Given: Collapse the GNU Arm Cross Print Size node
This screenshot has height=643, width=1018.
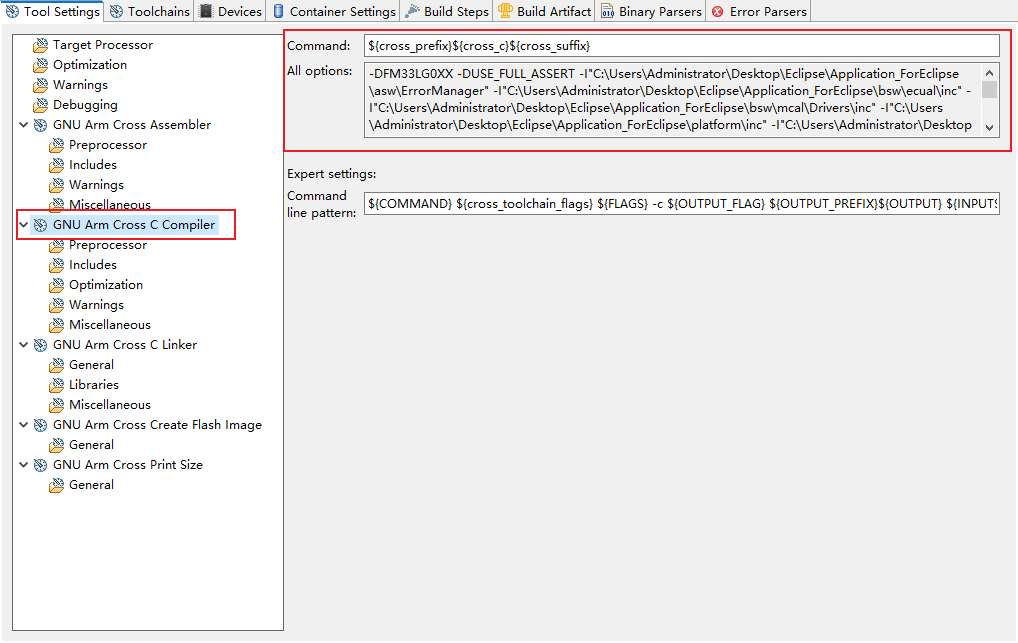Looking at the screenshot, I should (23, 465).
